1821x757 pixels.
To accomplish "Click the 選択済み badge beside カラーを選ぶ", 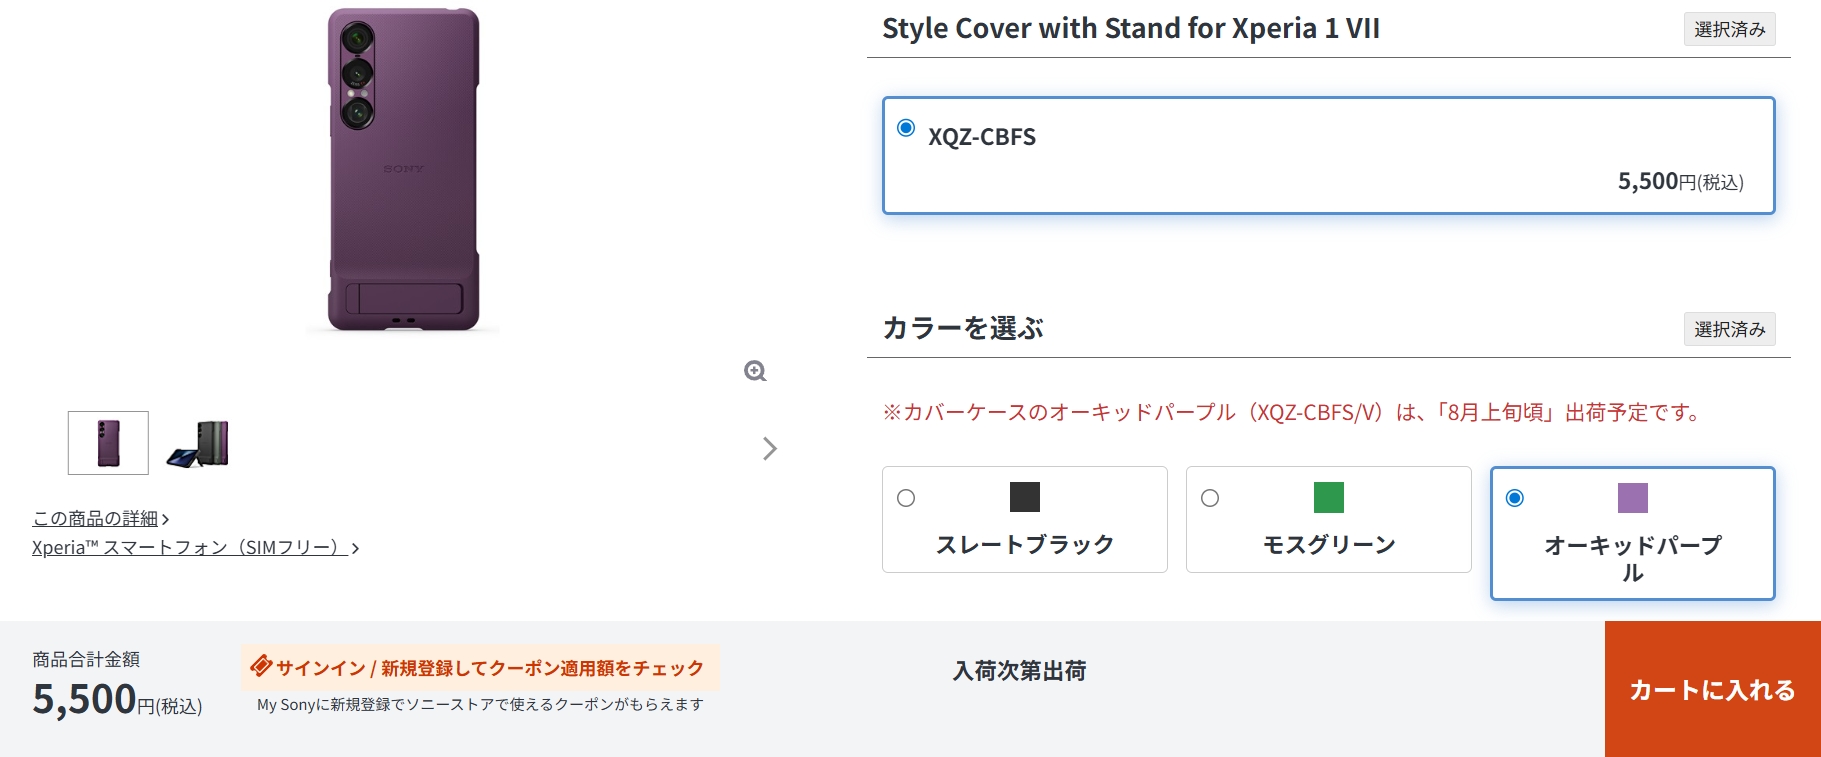I will pyautogui.click(x=1730, y=329).
